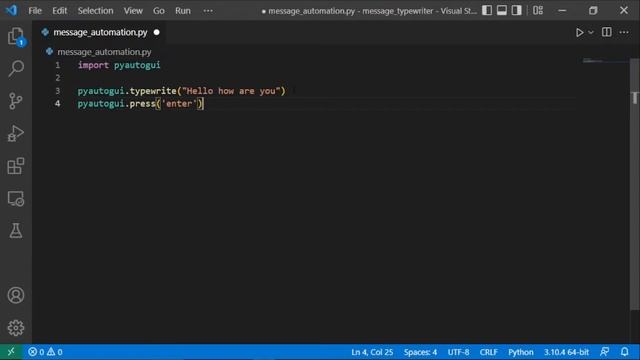Open the feedback icon in status bar
The width and height of the screenshot is (640, 360).
click(604, 352)
